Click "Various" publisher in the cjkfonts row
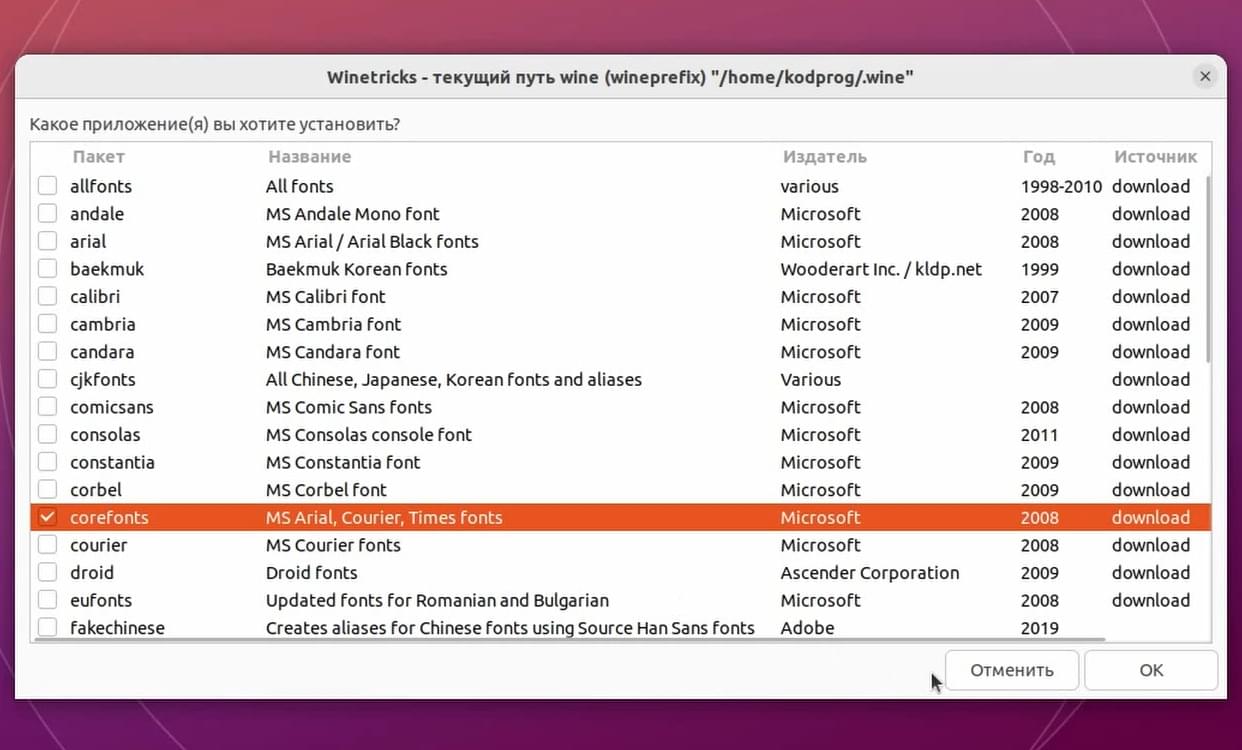Image resolution: width=1242 pixels, height=750 pixels. click(811, 380)
